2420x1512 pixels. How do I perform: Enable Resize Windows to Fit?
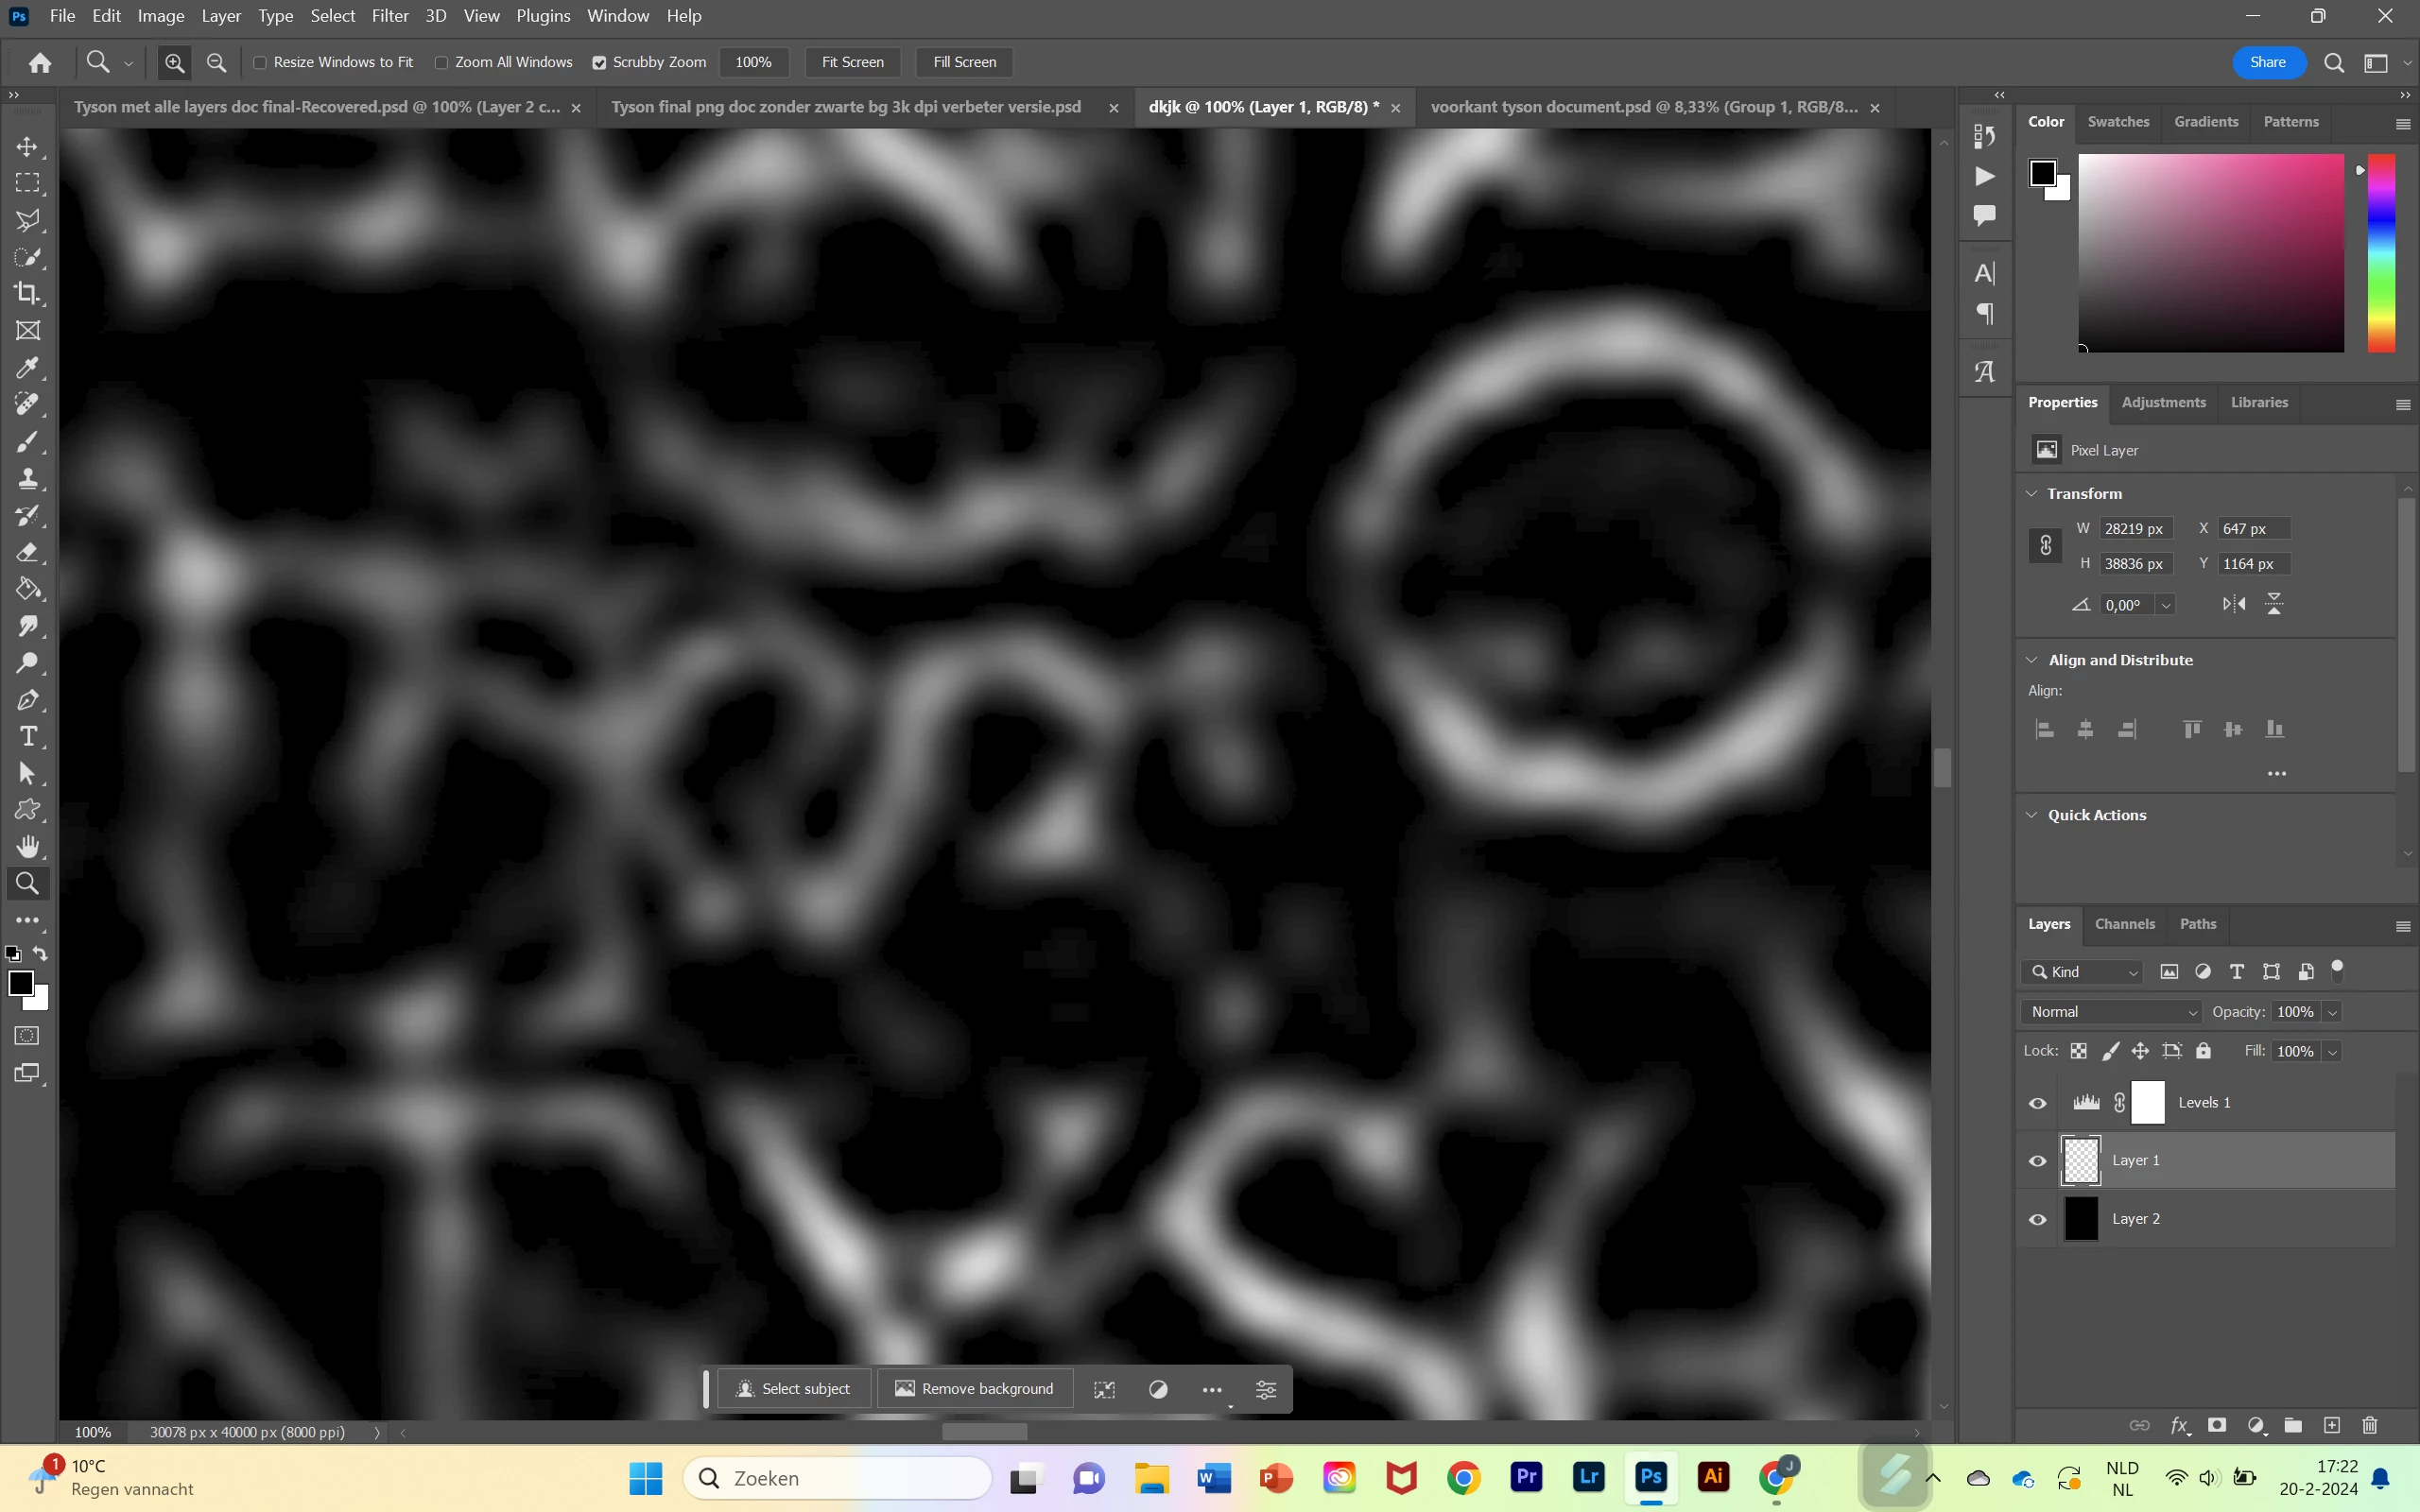click(x=260, y=62)
